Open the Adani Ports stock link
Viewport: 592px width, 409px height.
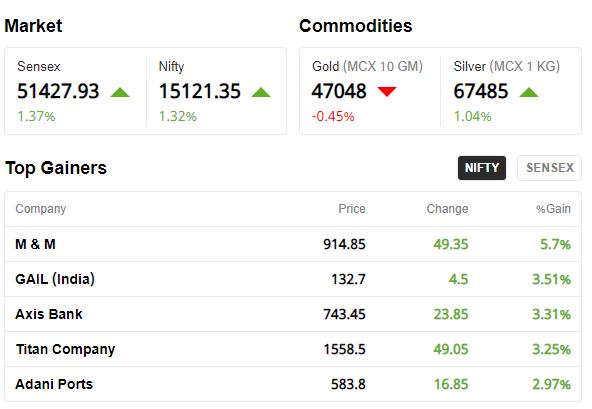click(x=54, y=384)
